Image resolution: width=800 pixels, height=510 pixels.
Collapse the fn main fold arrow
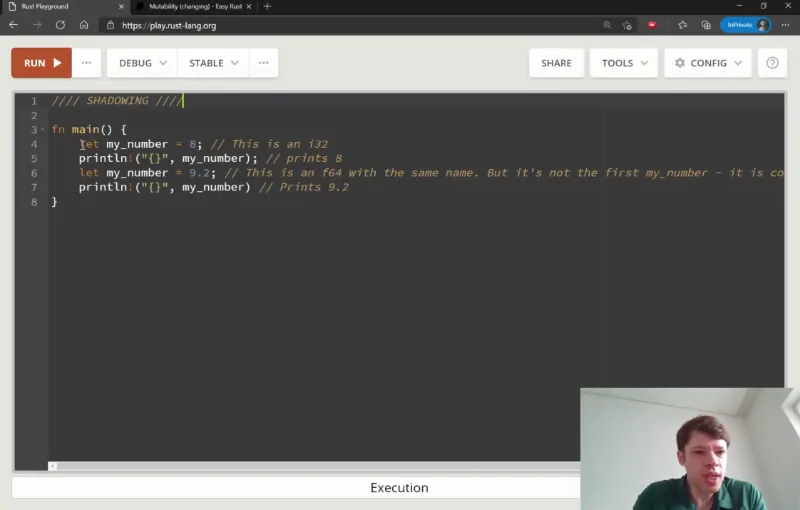click(x=43, y=130)
